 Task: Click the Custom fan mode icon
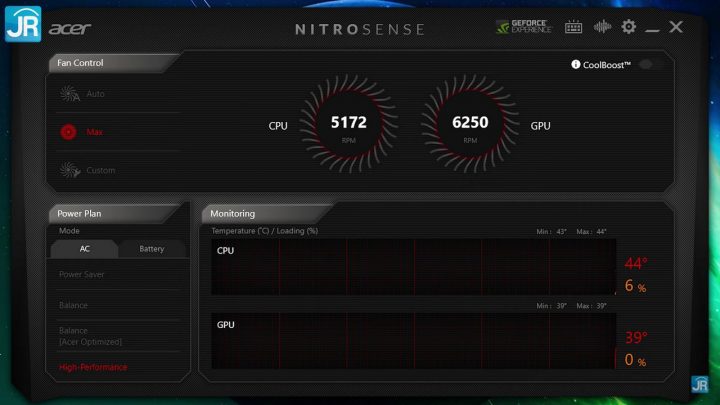coord(69,170)
